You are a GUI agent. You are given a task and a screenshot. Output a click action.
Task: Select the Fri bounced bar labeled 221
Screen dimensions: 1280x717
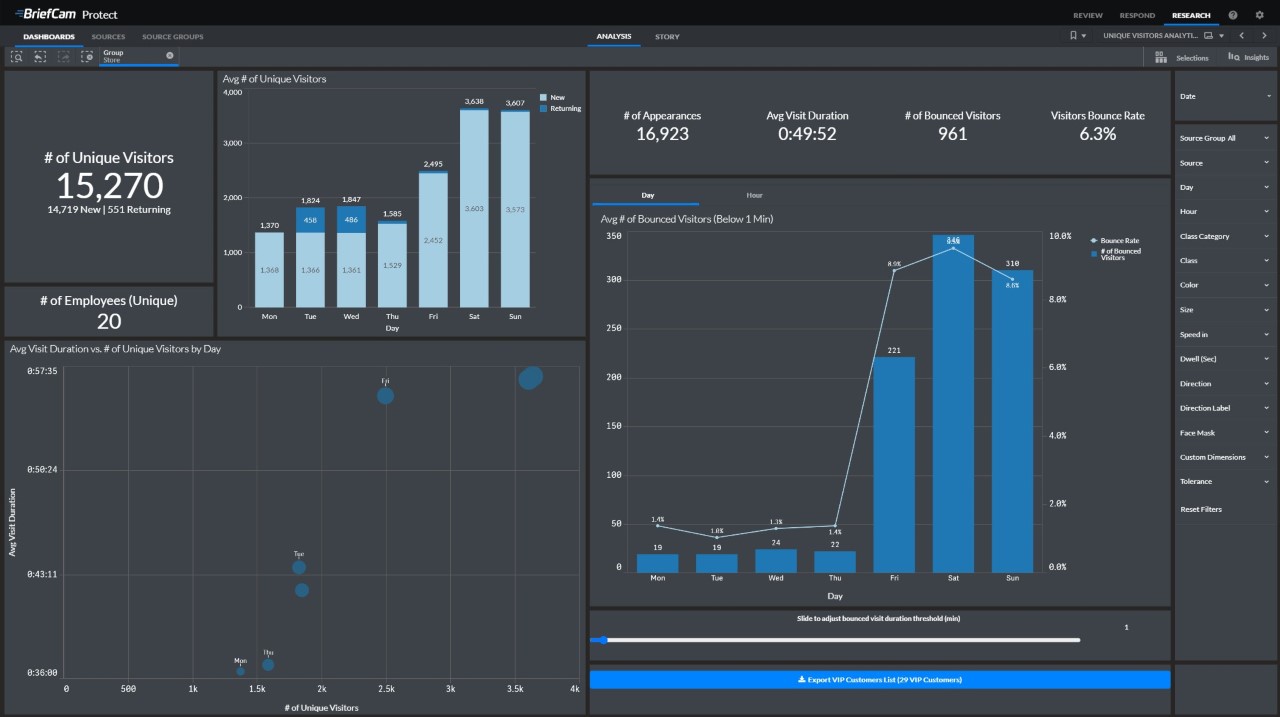tap(894, 465)
